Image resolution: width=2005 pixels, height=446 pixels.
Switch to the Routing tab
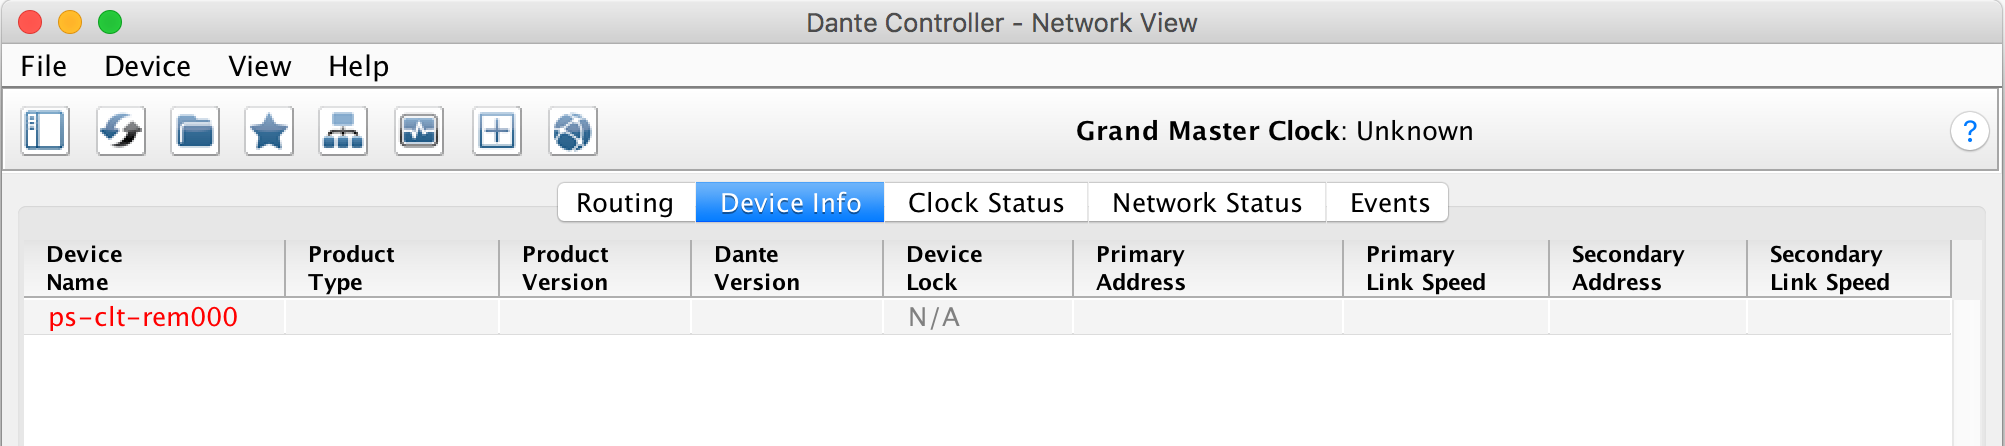[x=626, y=203]
